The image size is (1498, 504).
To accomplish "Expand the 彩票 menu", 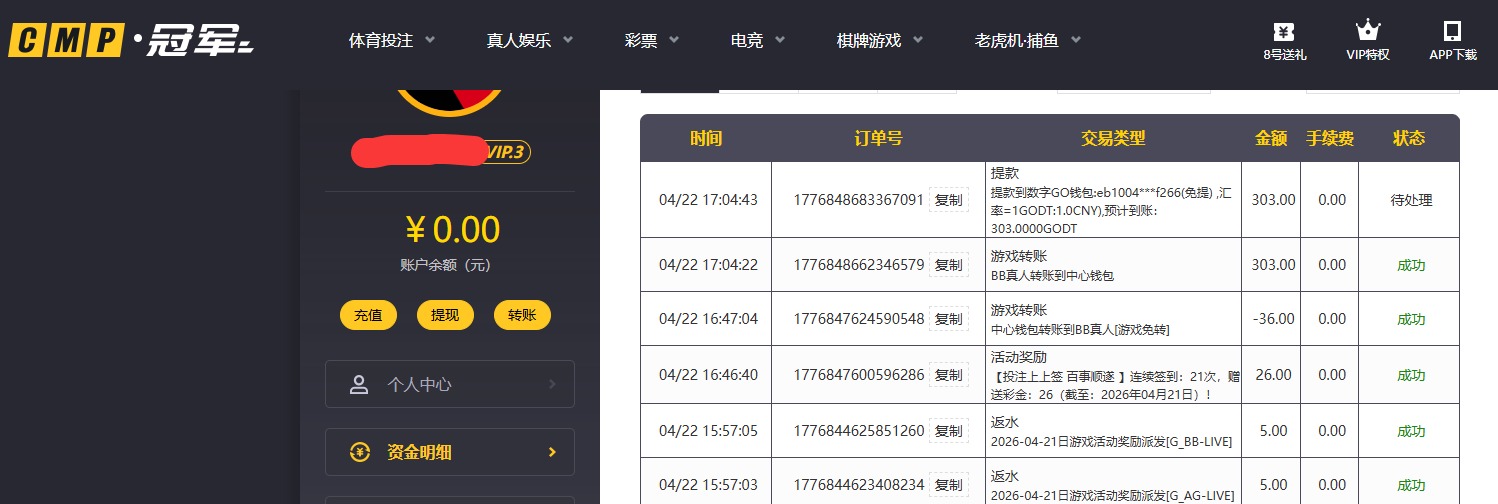I will [x=652, y=41].
